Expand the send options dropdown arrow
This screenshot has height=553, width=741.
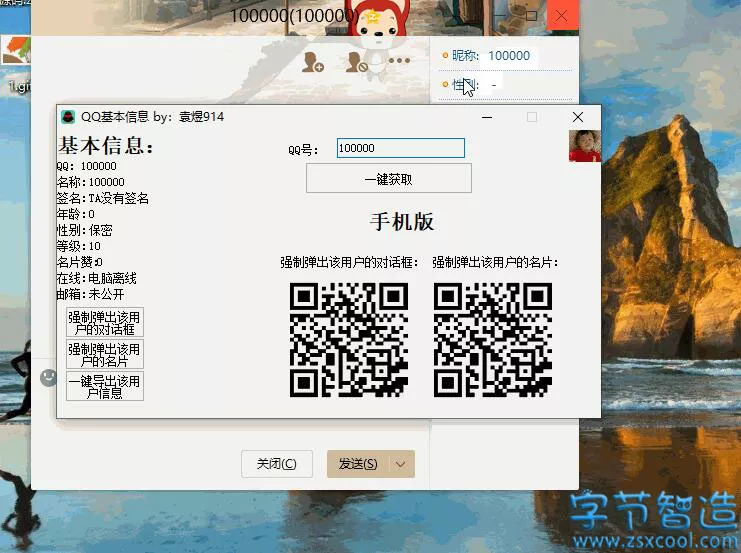click(401, 464)
